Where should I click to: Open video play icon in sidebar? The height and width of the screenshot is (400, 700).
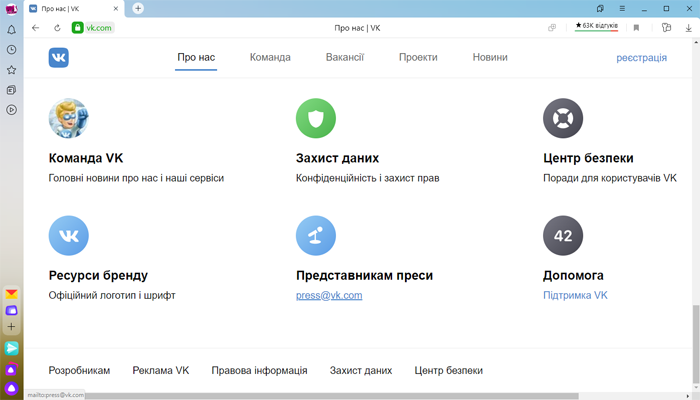pyautogui.click(x=12, y=110)
